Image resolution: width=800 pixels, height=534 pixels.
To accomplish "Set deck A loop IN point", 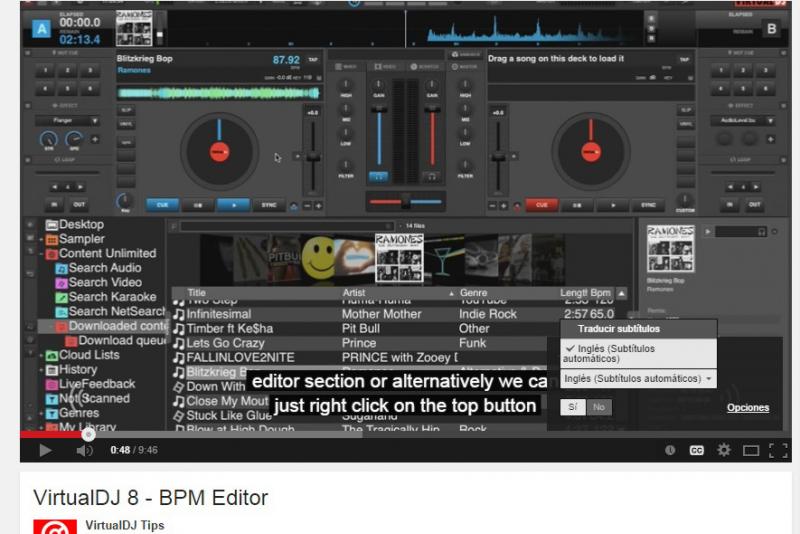I will (x=54, y=205).
